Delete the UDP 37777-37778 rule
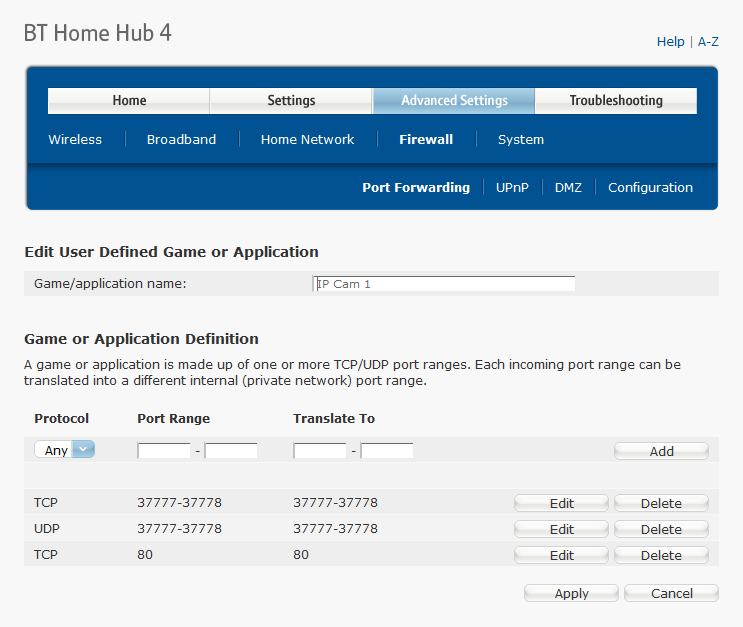 (x=661, y=529)
